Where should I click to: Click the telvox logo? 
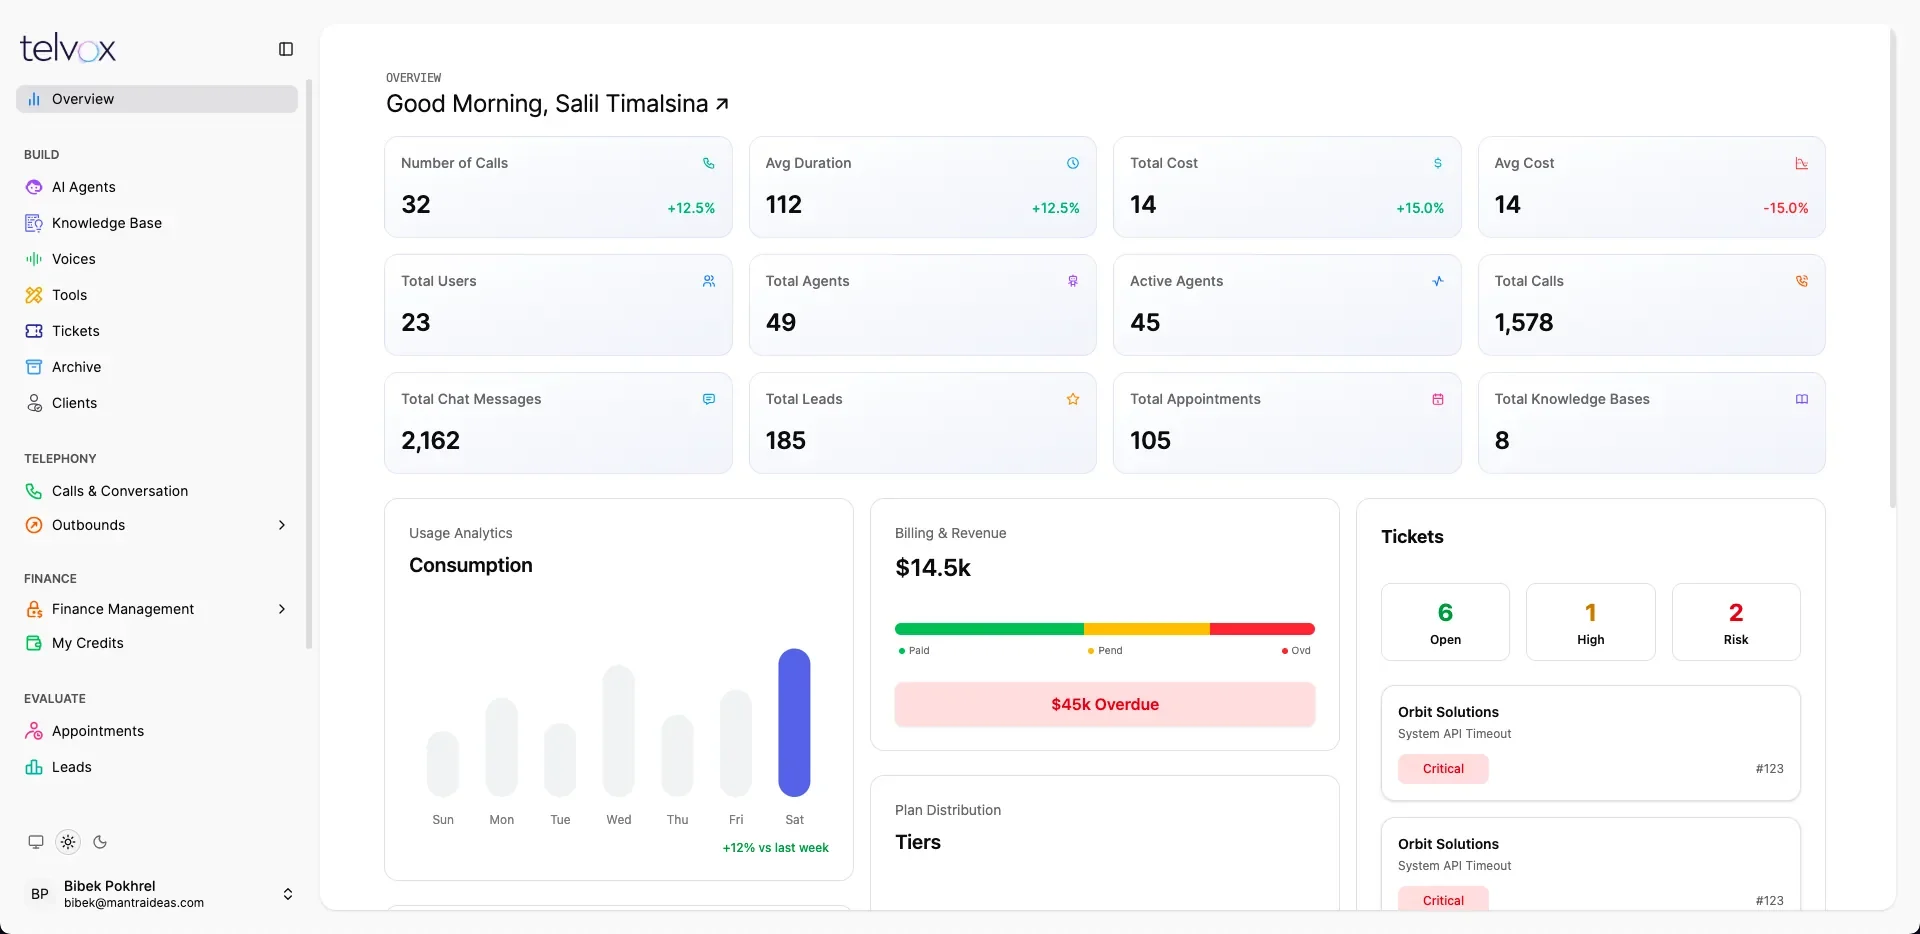pos(68,48)
